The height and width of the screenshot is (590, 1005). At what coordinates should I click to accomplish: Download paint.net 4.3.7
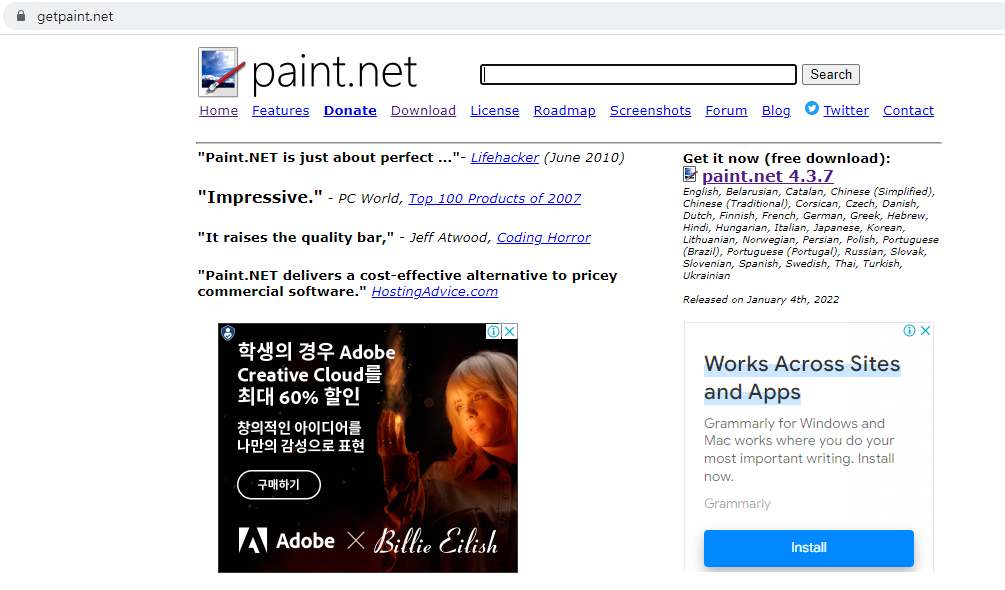coord(766,175)
